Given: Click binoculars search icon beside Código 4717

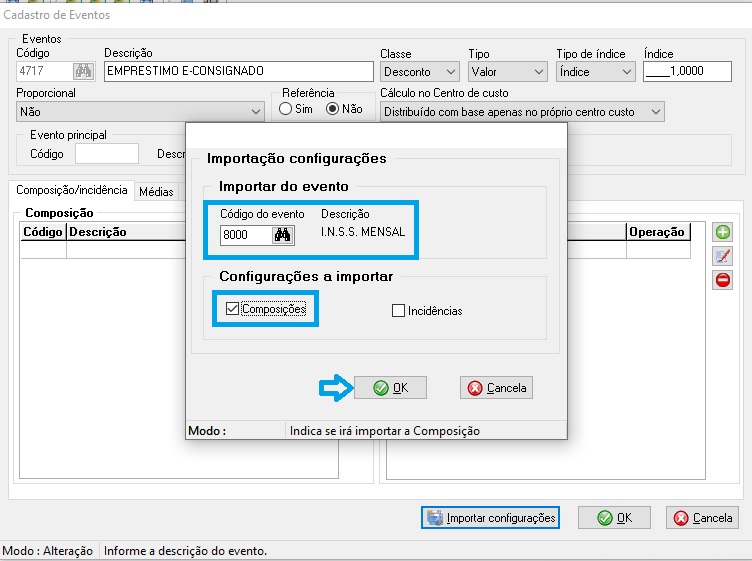Looking at the screenshot, I should click(x=83, y=72).
